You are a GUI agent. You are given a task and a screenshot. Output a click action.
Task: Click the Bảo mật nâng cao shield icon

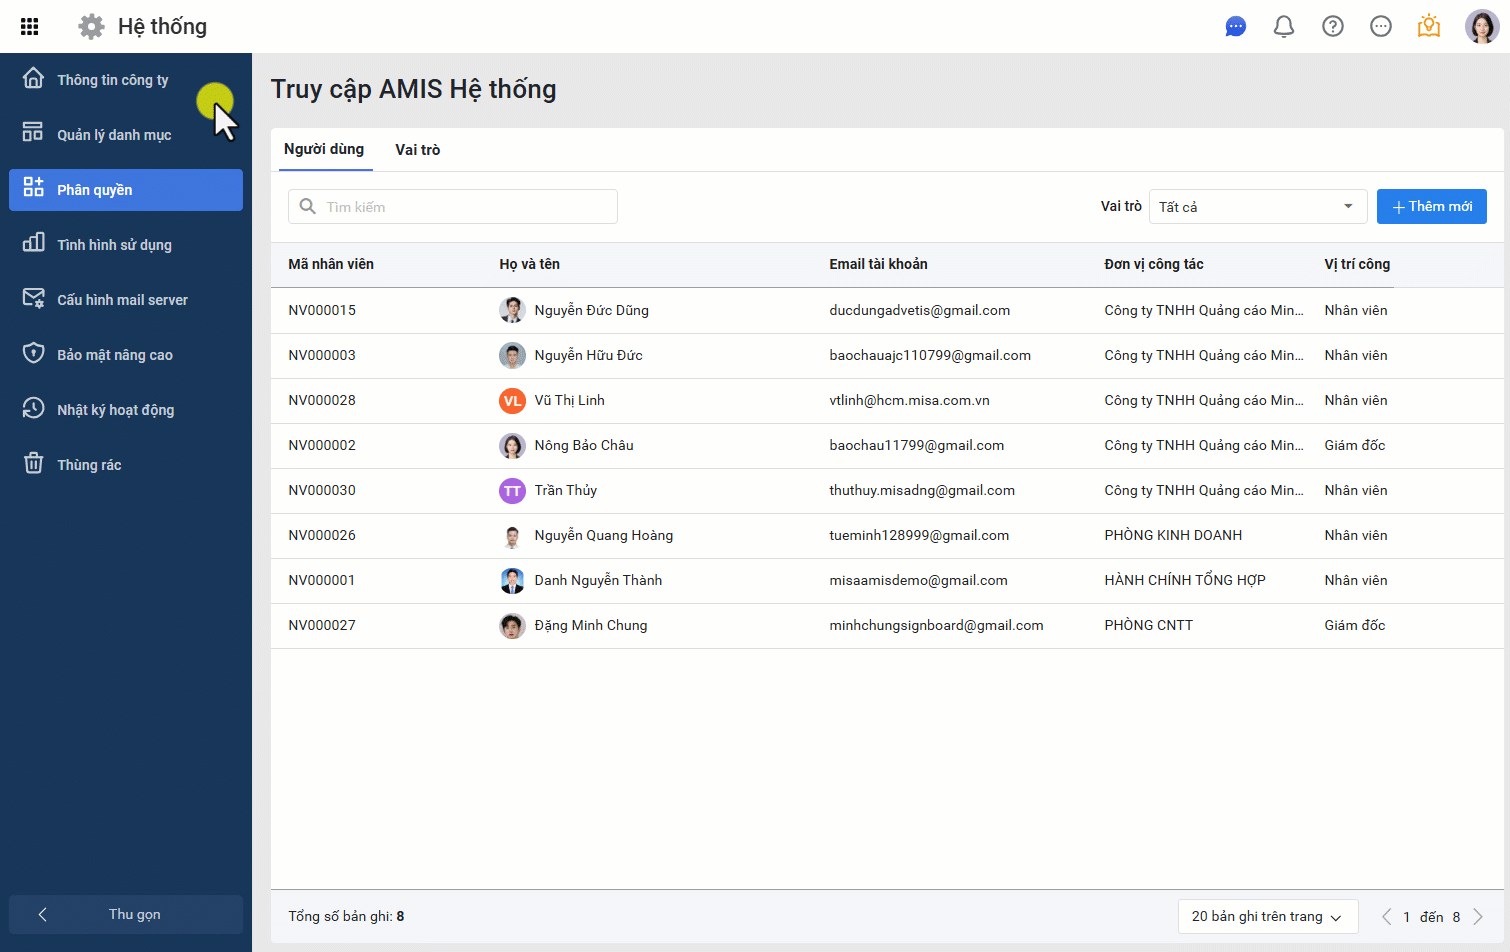pyautogui.click(x=33, y=353)
